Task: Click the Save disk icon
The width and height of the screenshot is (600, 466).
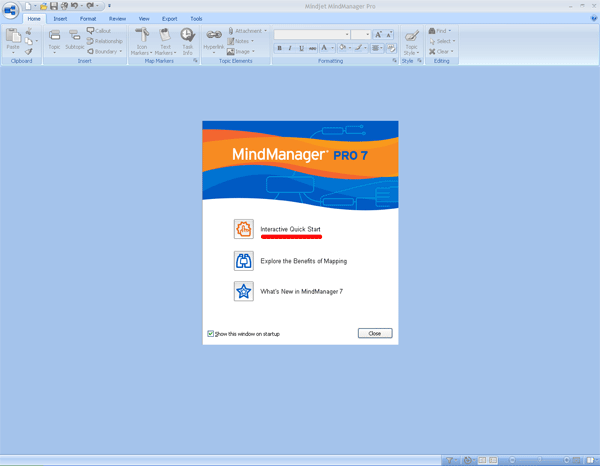Action: click(54, 6)
